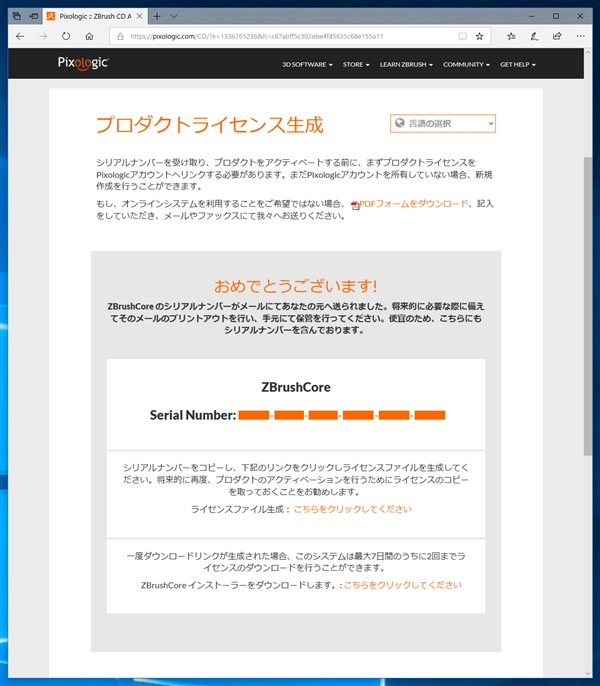Image resolution: width=600 pixels, height=686 pixels.
Task: Click the プロダクトライセンス生成 title
Action: 210,125
